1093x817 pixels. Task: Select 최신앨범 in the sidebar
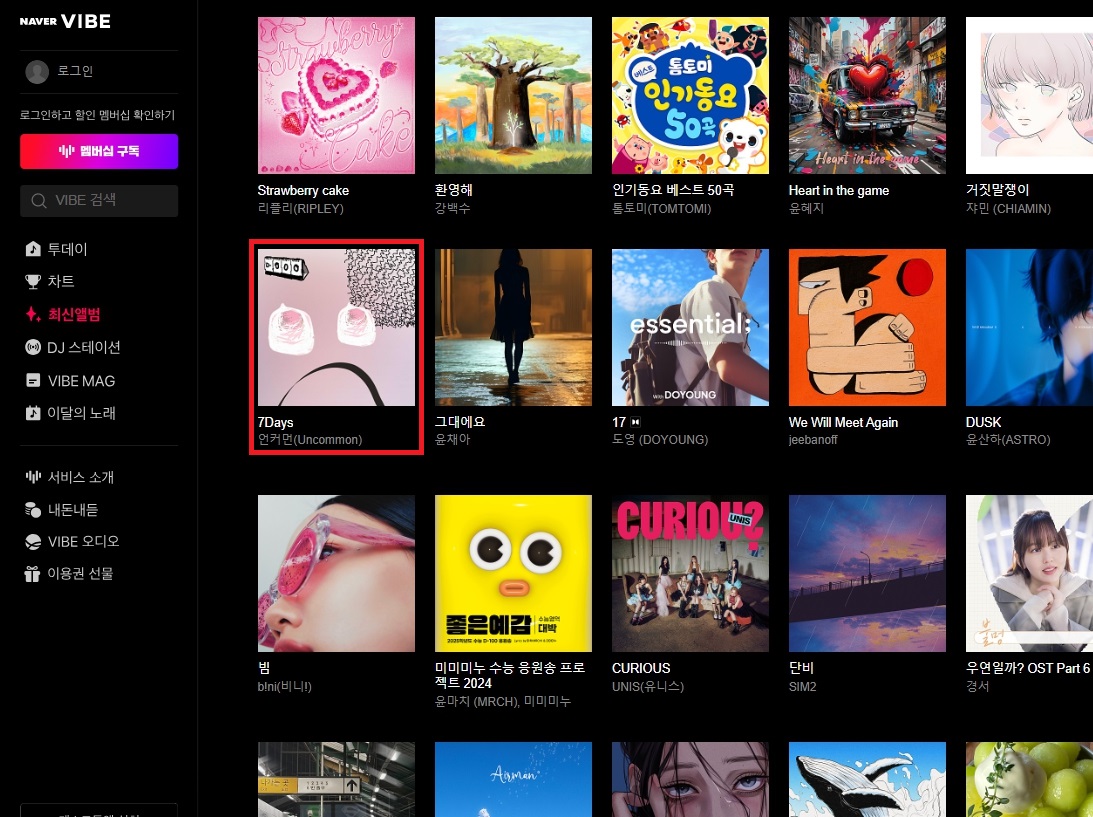coord(74,314)
